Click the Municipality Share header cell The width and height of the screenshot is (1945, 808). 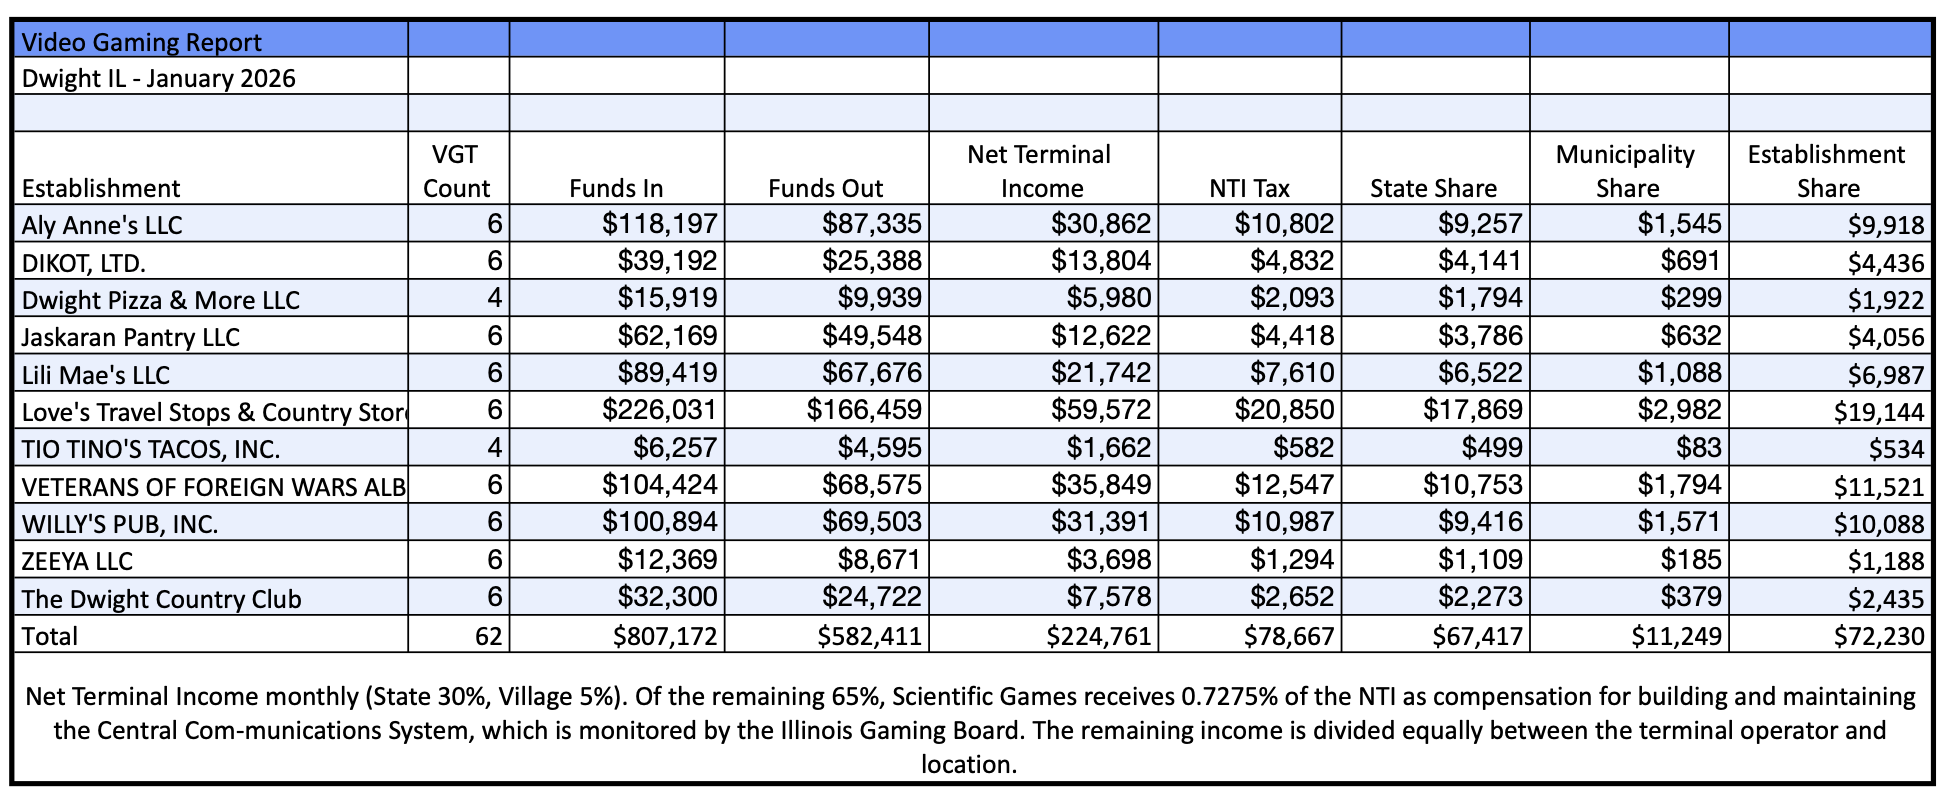click(x=1626, y=171)
